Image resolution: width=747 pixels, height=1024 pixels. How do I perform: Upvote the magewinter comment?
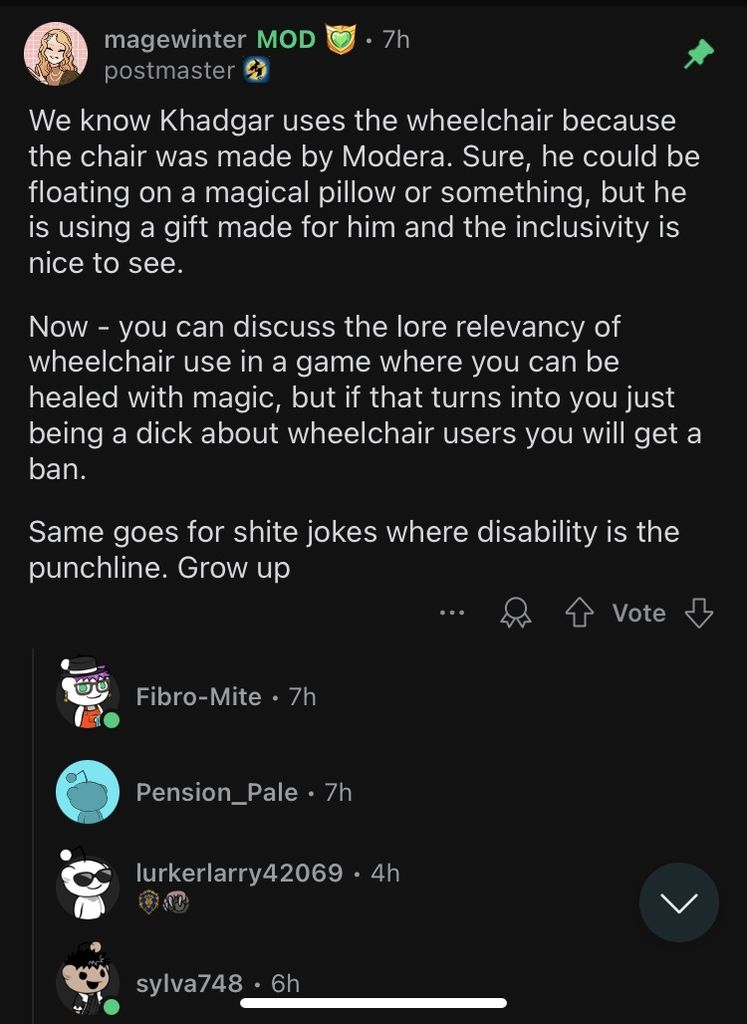pos(580,613)
